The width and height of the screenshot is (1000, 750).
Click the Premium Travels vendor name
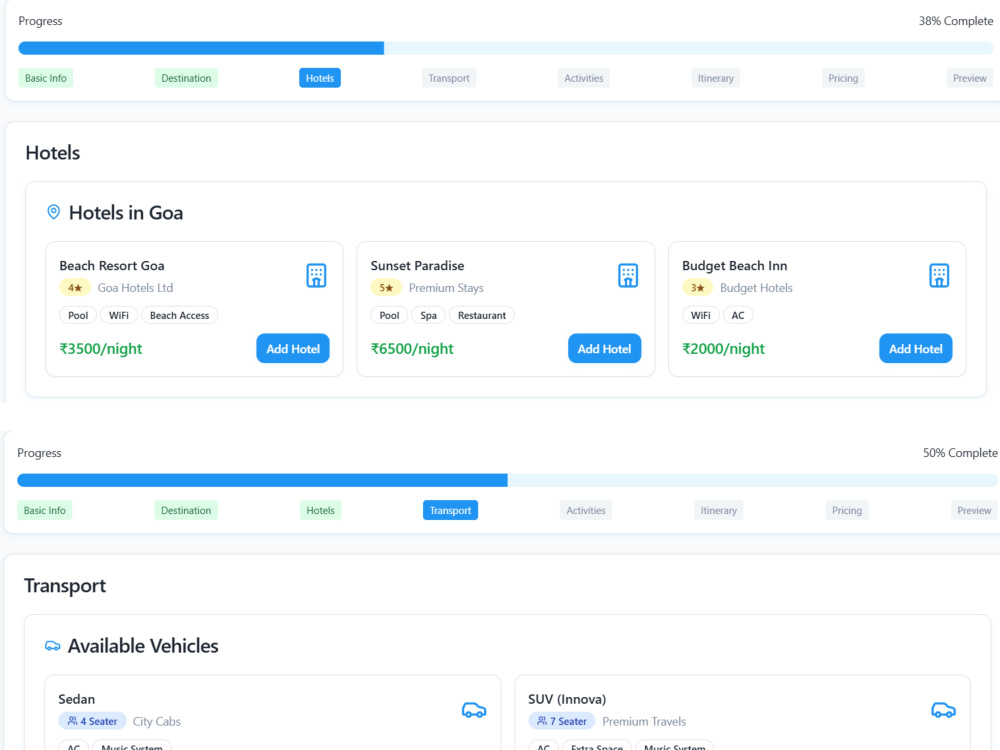[x=644, y=721]
